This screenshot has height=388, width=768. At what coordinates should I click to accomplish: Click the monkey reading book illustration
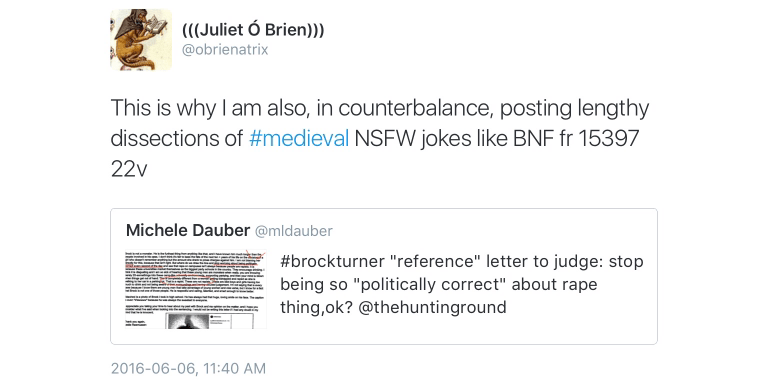click(142, 38)
